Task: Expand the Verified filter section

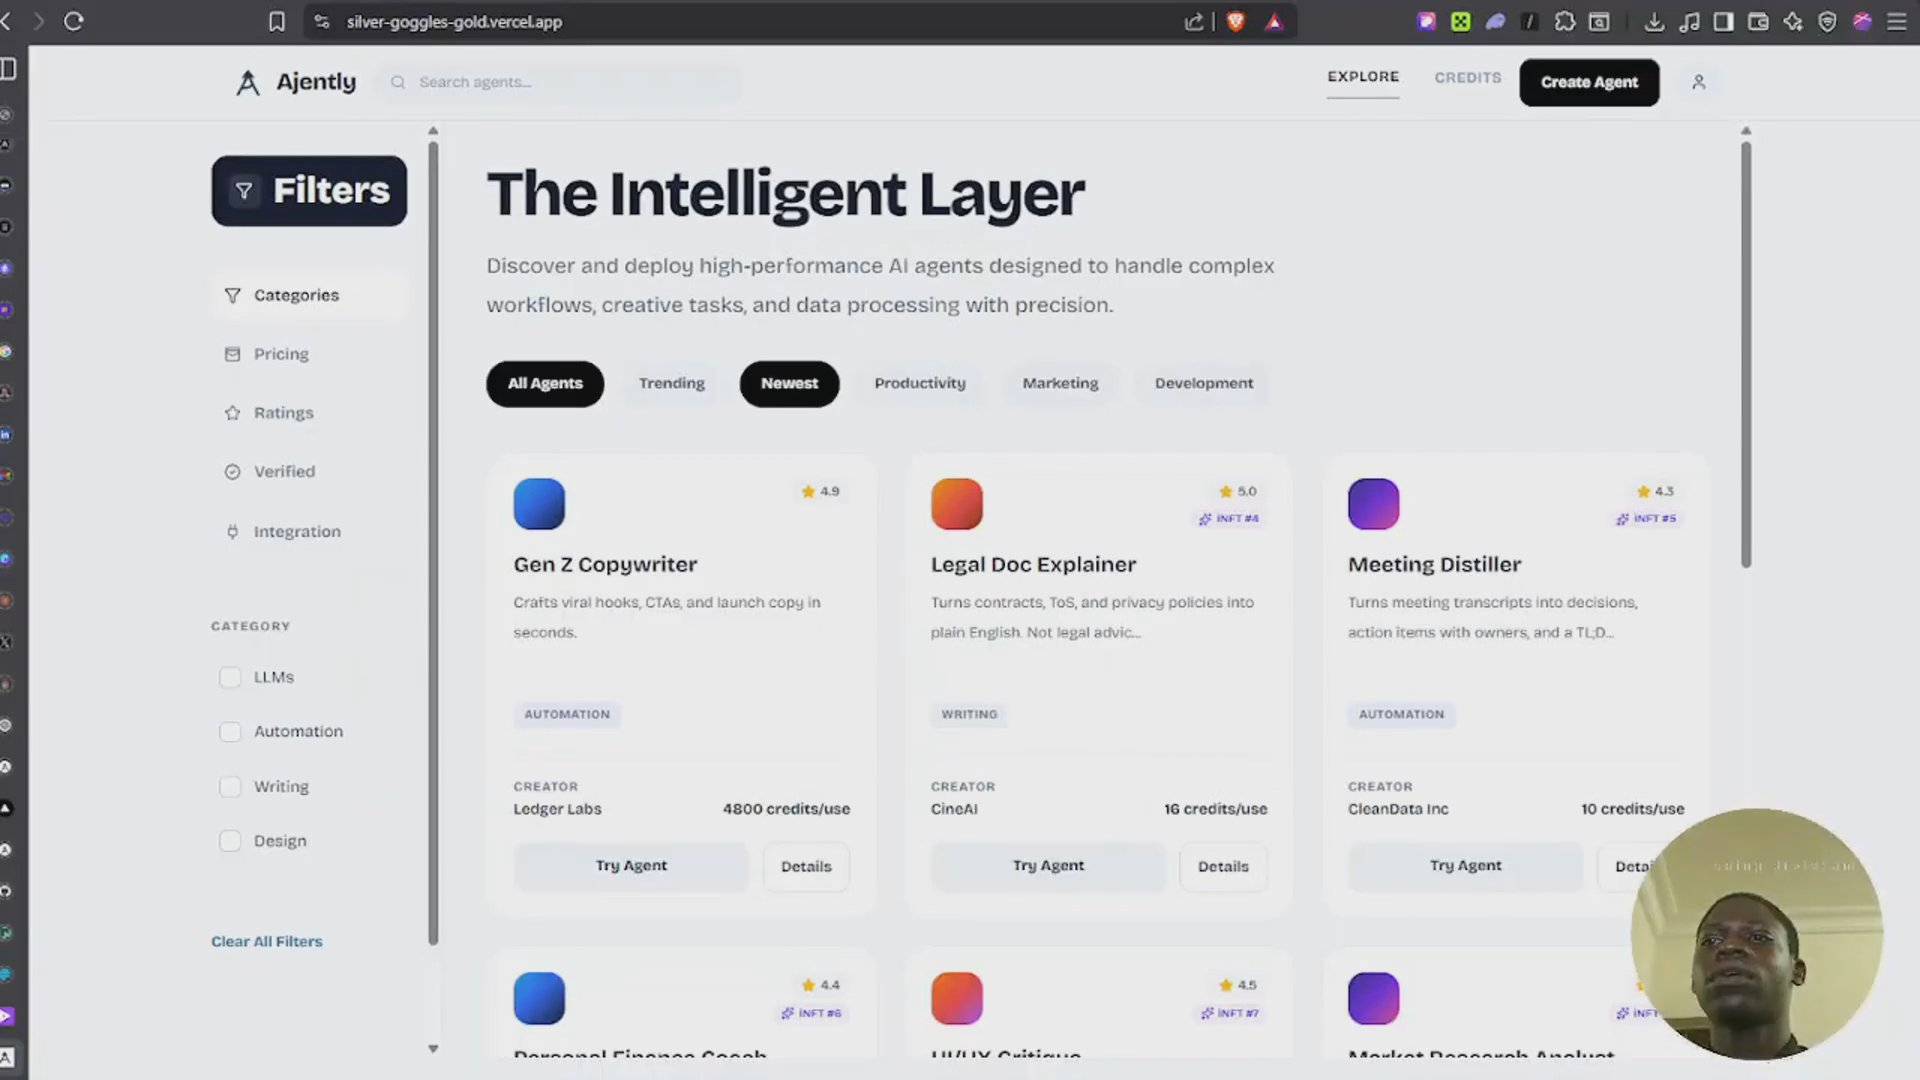Action: point(309,472)
